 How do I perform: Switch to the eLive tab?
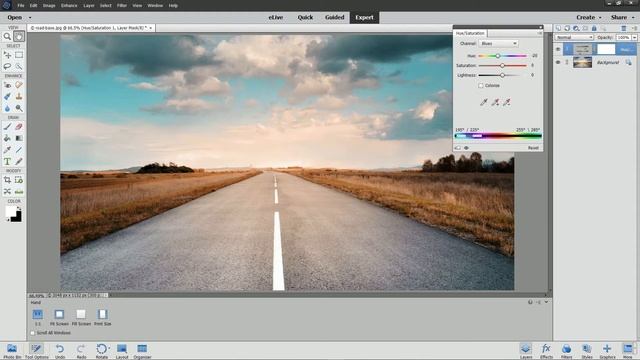(276, 18)
